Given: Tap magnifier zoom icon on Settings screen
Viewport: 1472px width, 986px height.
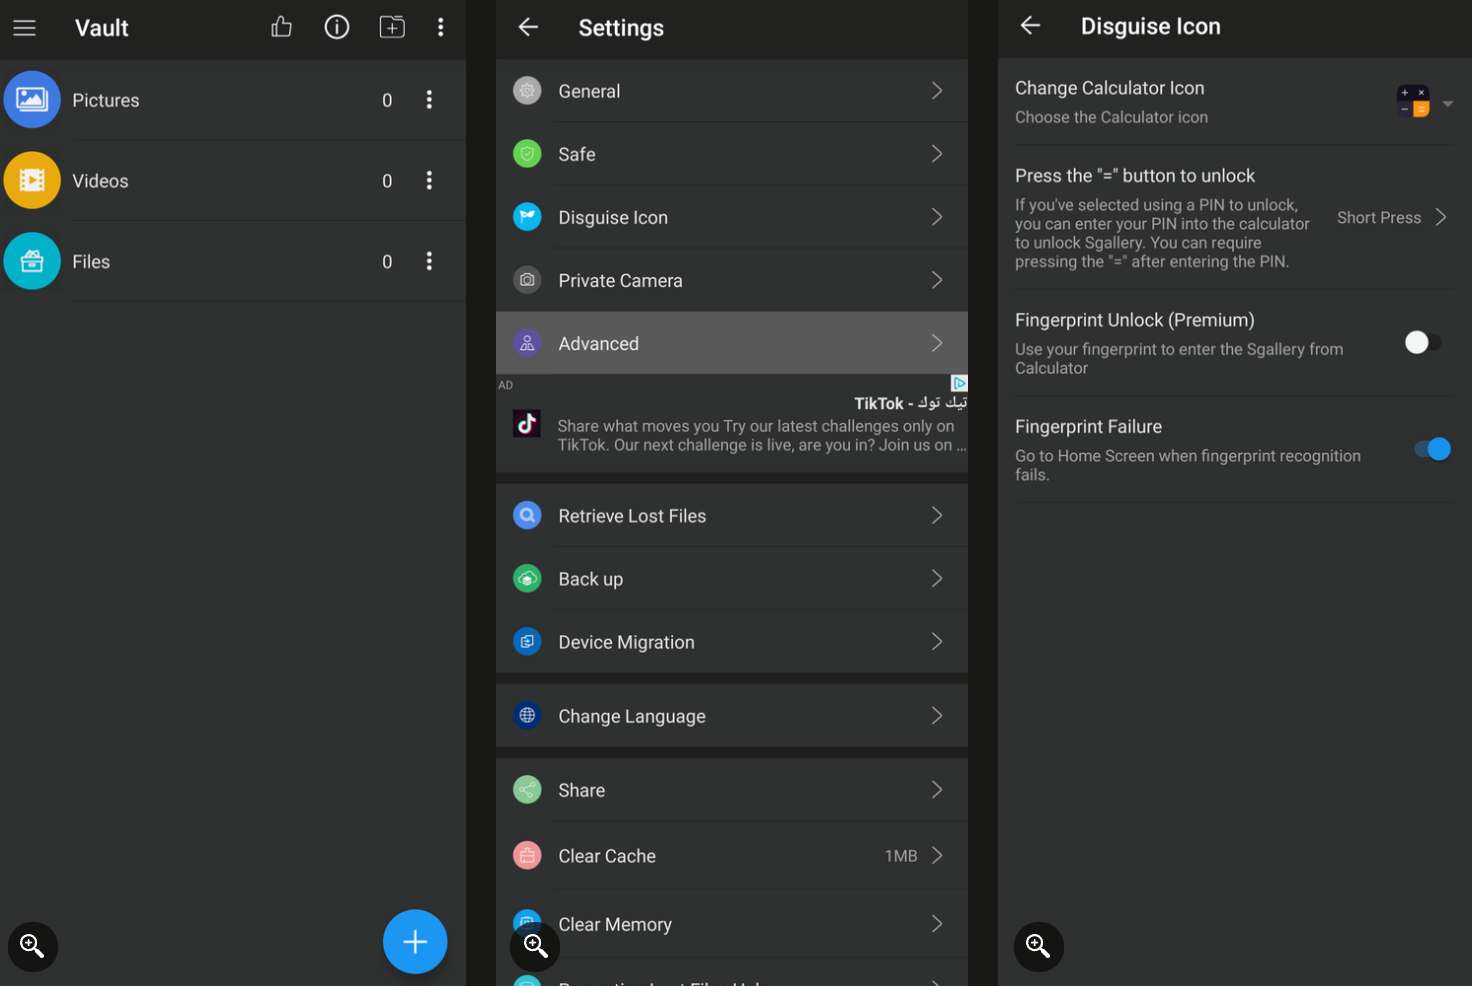Looking at the screenshot, I should coord(535,946).
